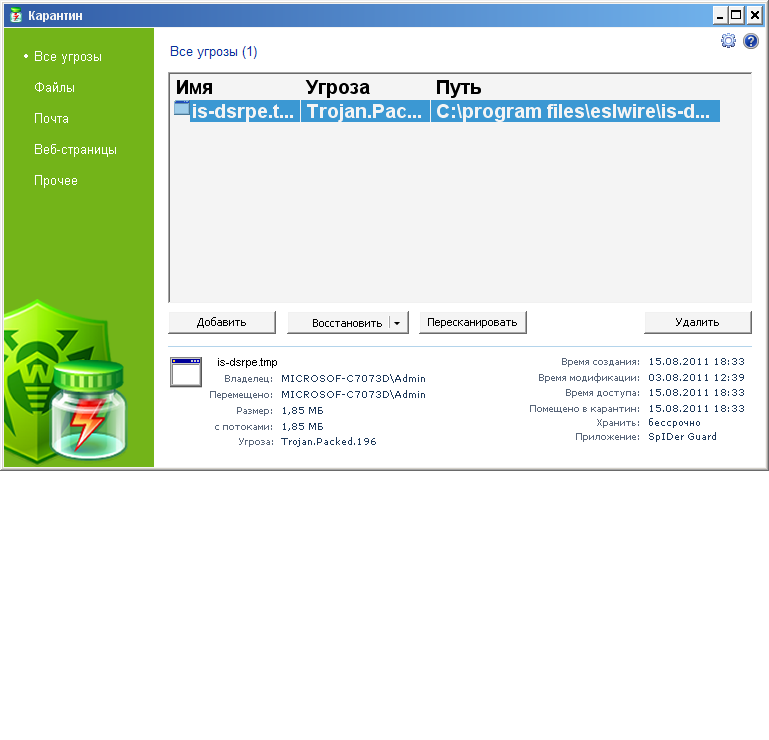
Task: Click 'Пересканировать' button
Action: (x=472, y=322)
